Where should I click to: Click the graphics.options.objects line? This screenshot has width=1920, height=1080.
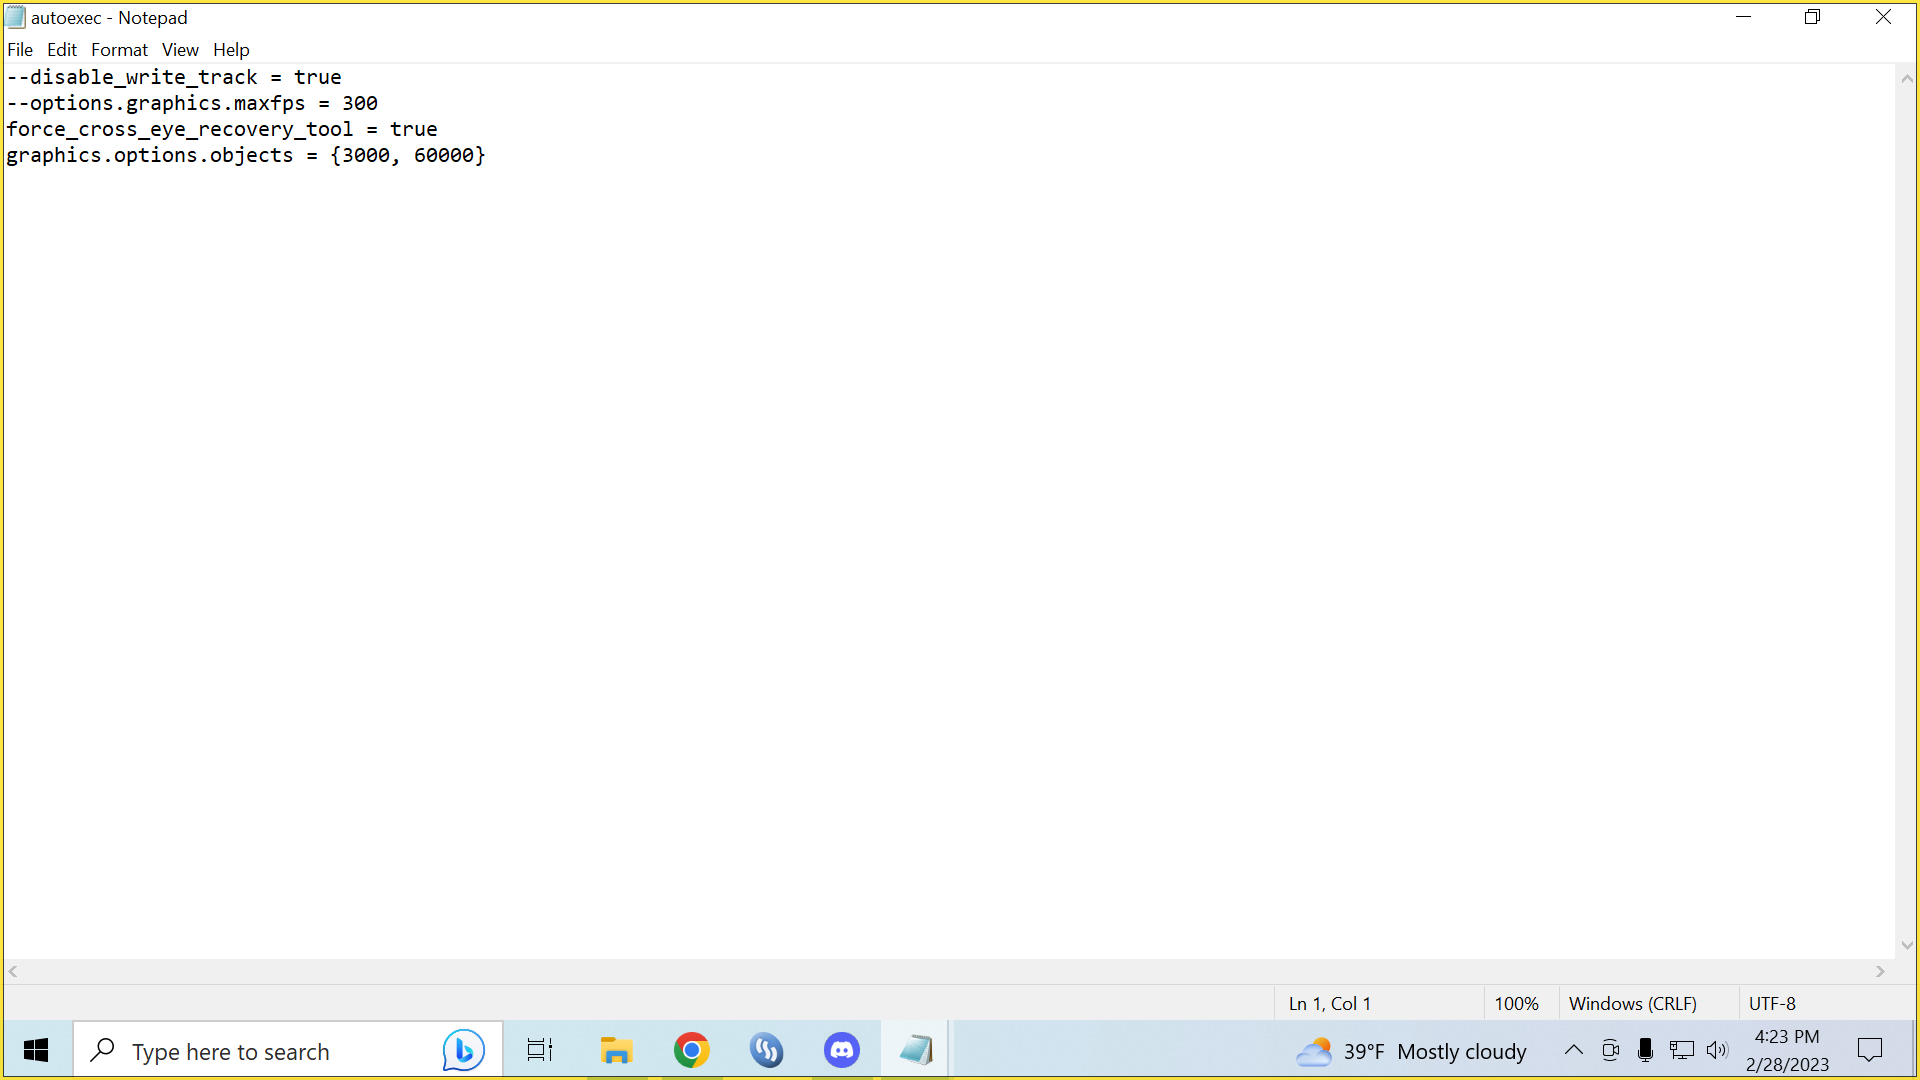pos(246,155)
